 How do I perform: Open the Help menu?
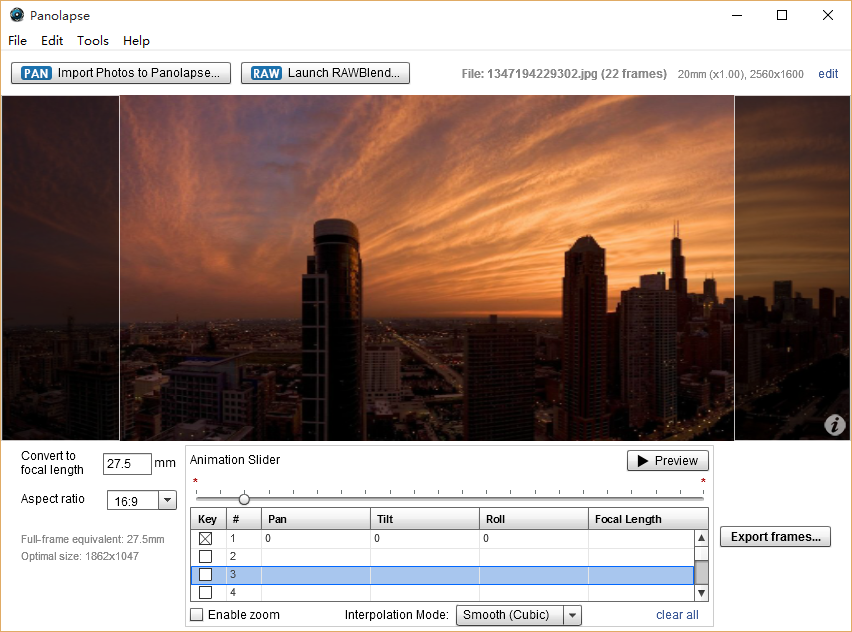(x=136, y=41)
